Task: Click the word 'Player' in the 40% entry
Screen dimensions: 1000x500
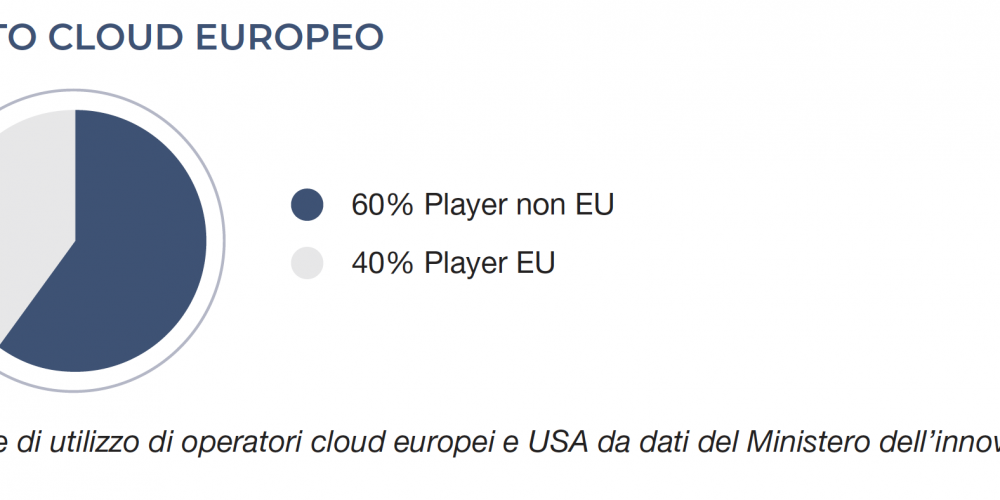Action: point(463,263)
